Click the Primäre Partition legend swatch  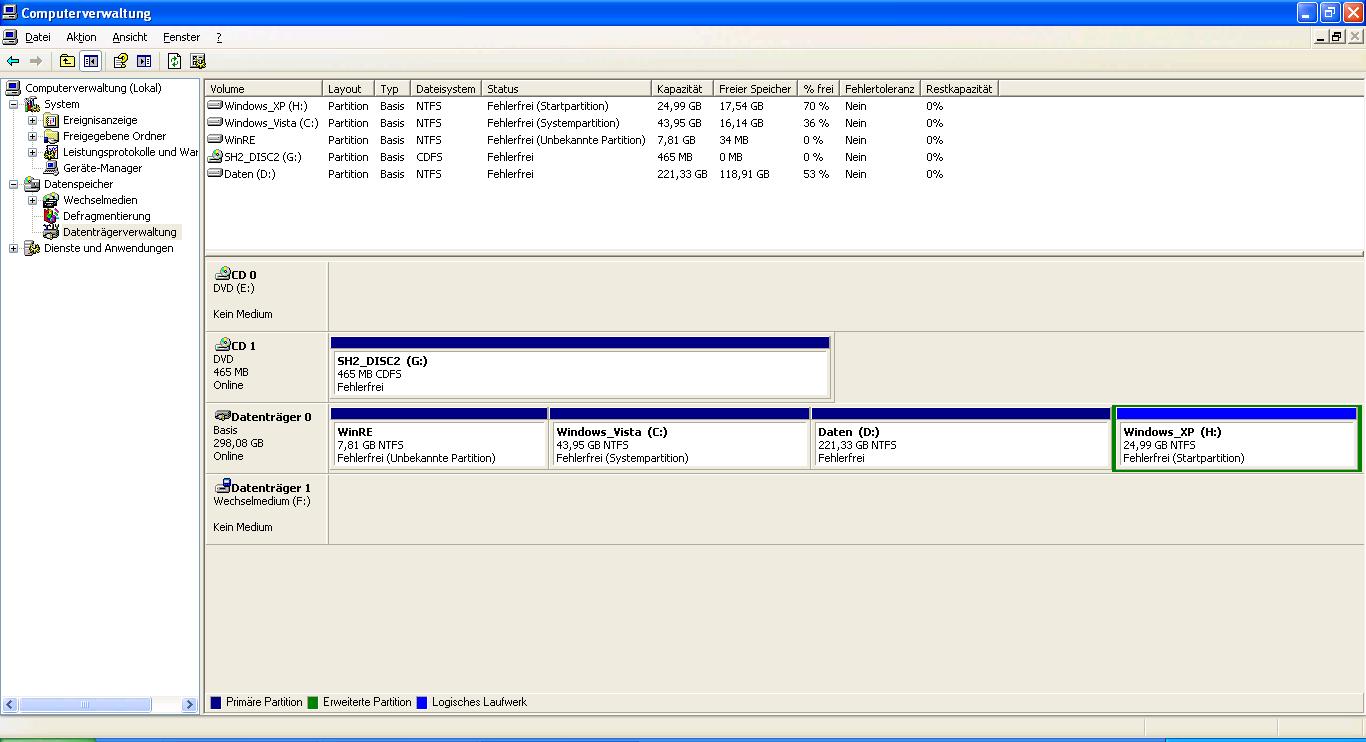216,702
